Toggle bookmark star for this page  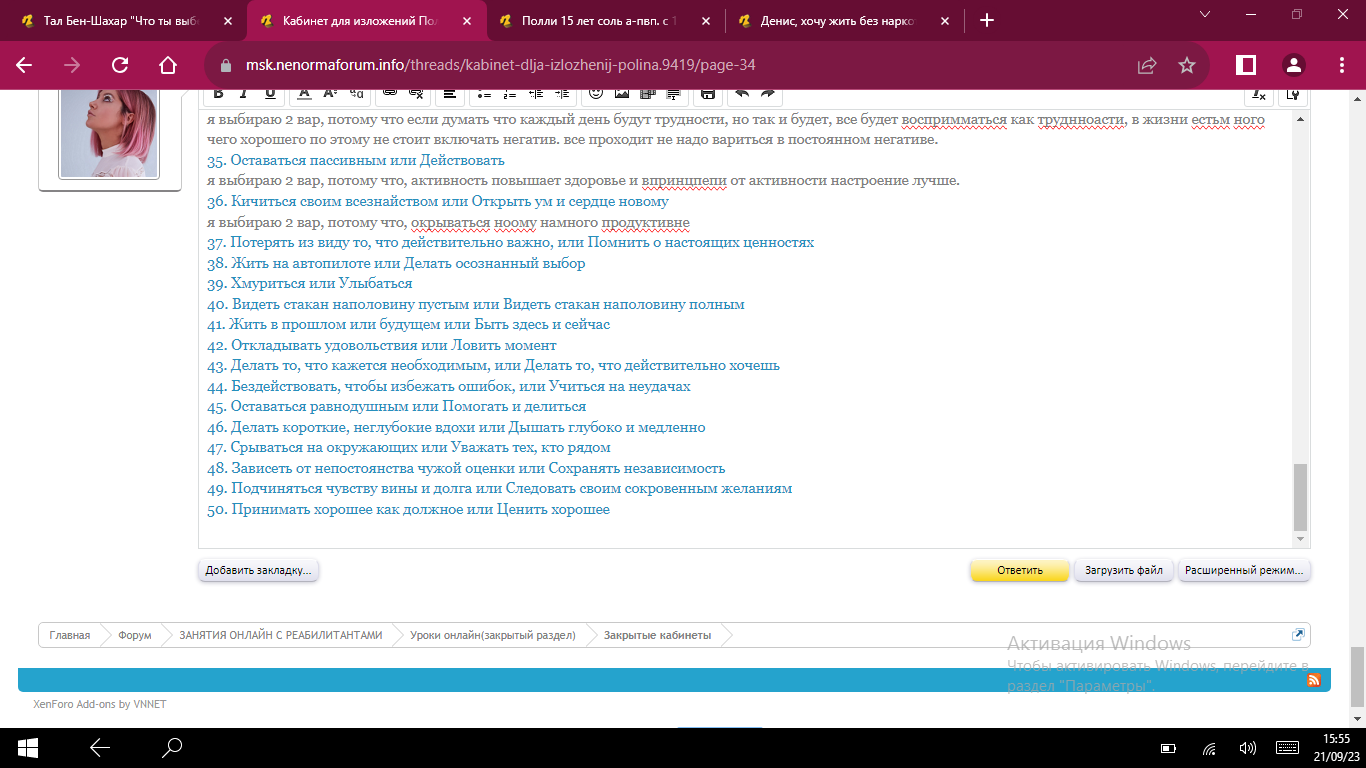coord(1187,65)
